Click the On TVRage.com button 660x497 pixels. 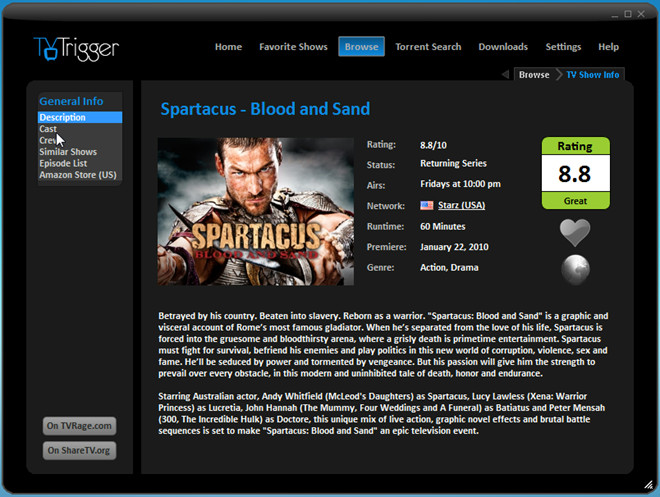pos(79,426)
